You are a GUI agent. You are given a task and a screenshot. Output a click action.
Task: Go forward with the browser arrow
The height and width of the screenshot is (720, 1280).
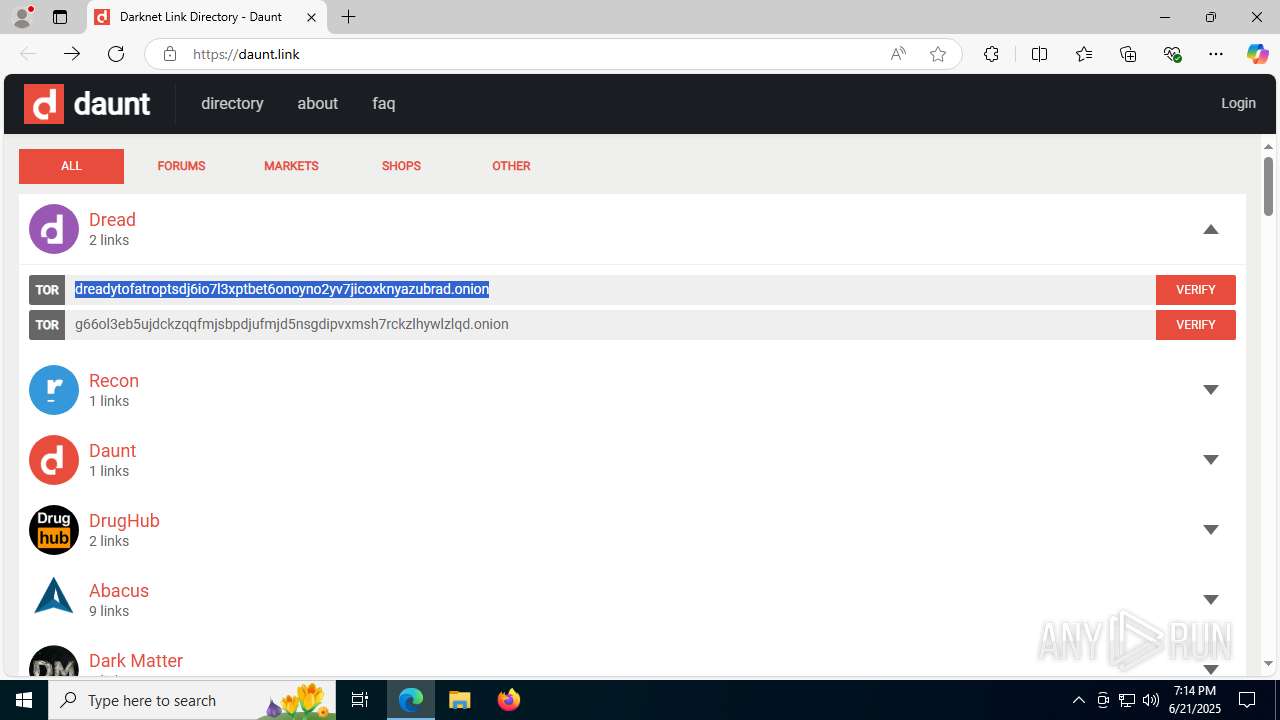72,54
